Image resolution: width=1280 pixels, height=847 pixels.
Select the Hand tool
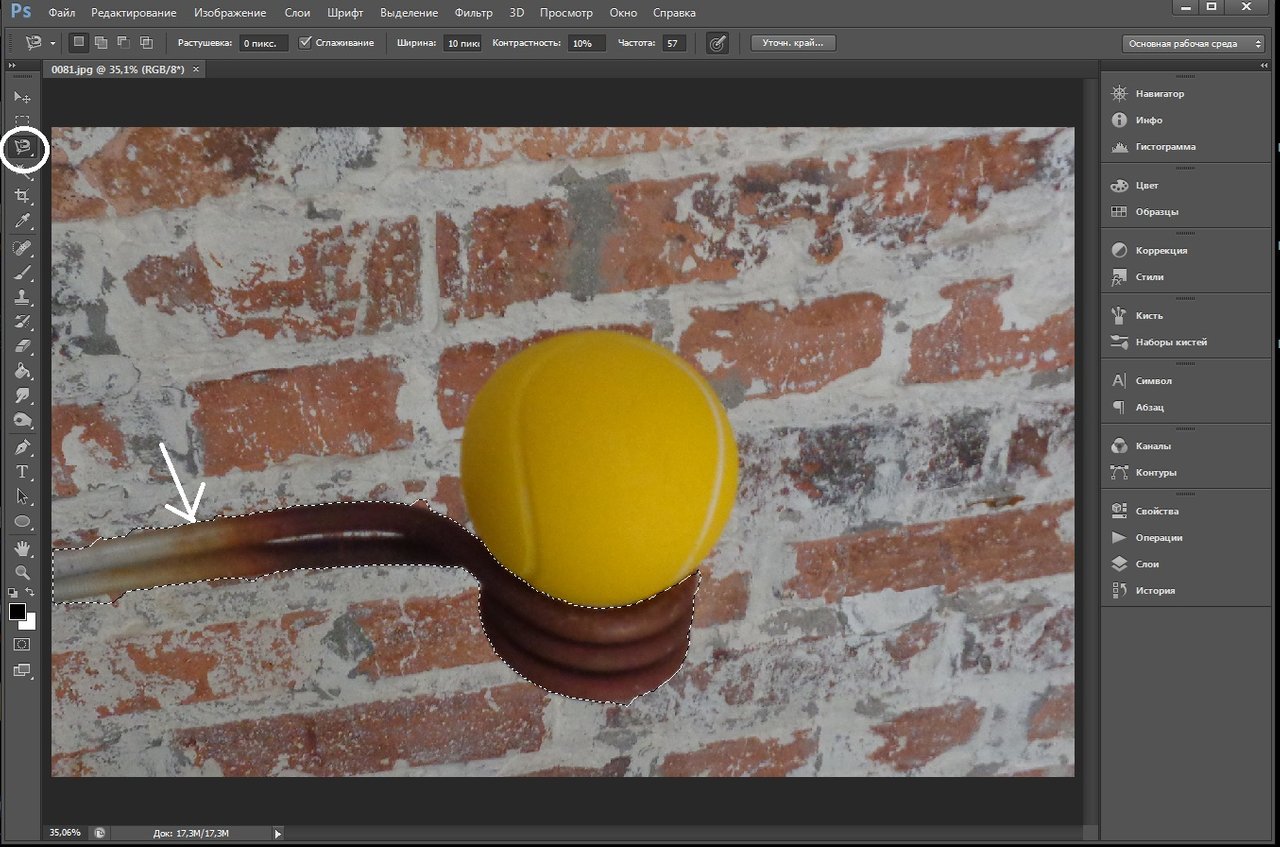[x=22, y=548]
